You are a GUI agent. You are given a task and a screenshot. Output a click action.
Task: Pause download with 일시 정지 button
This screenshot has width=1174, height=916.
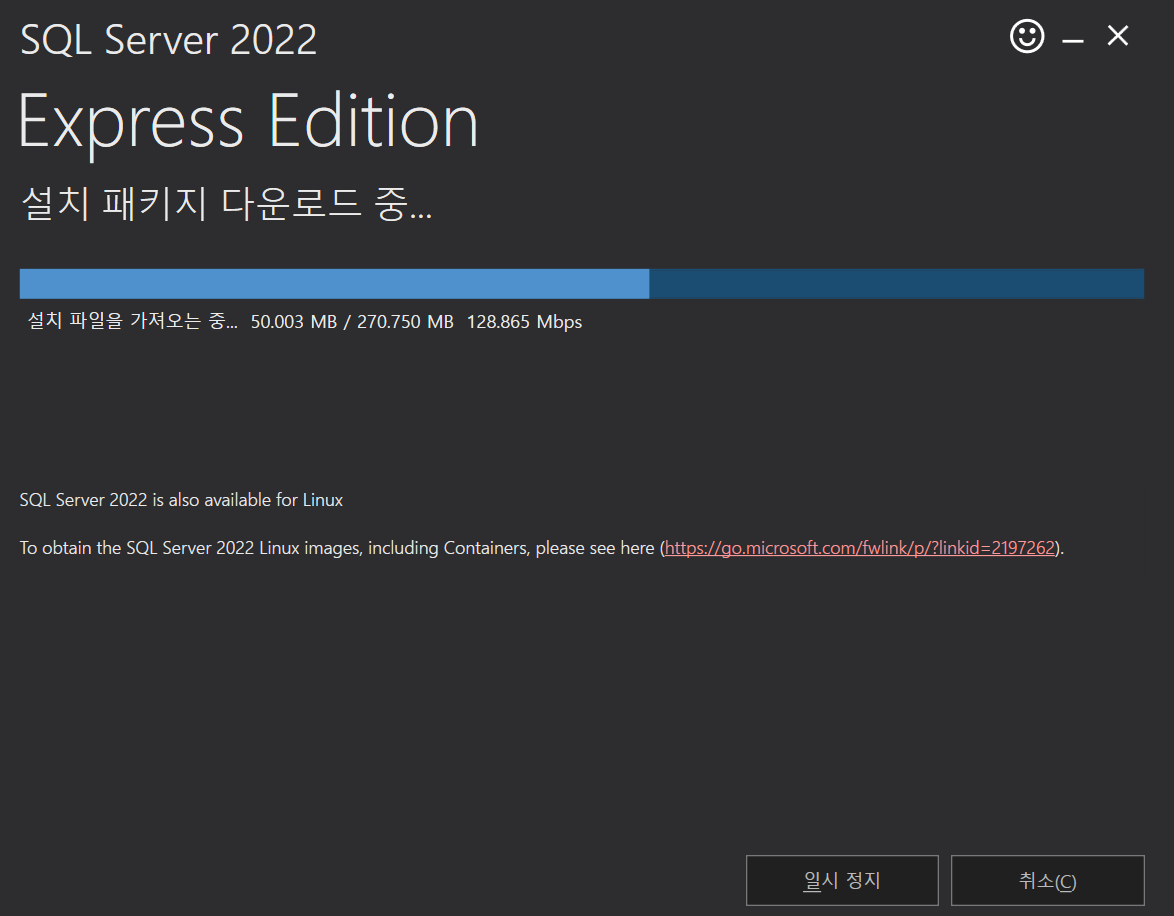click(842, 880)
